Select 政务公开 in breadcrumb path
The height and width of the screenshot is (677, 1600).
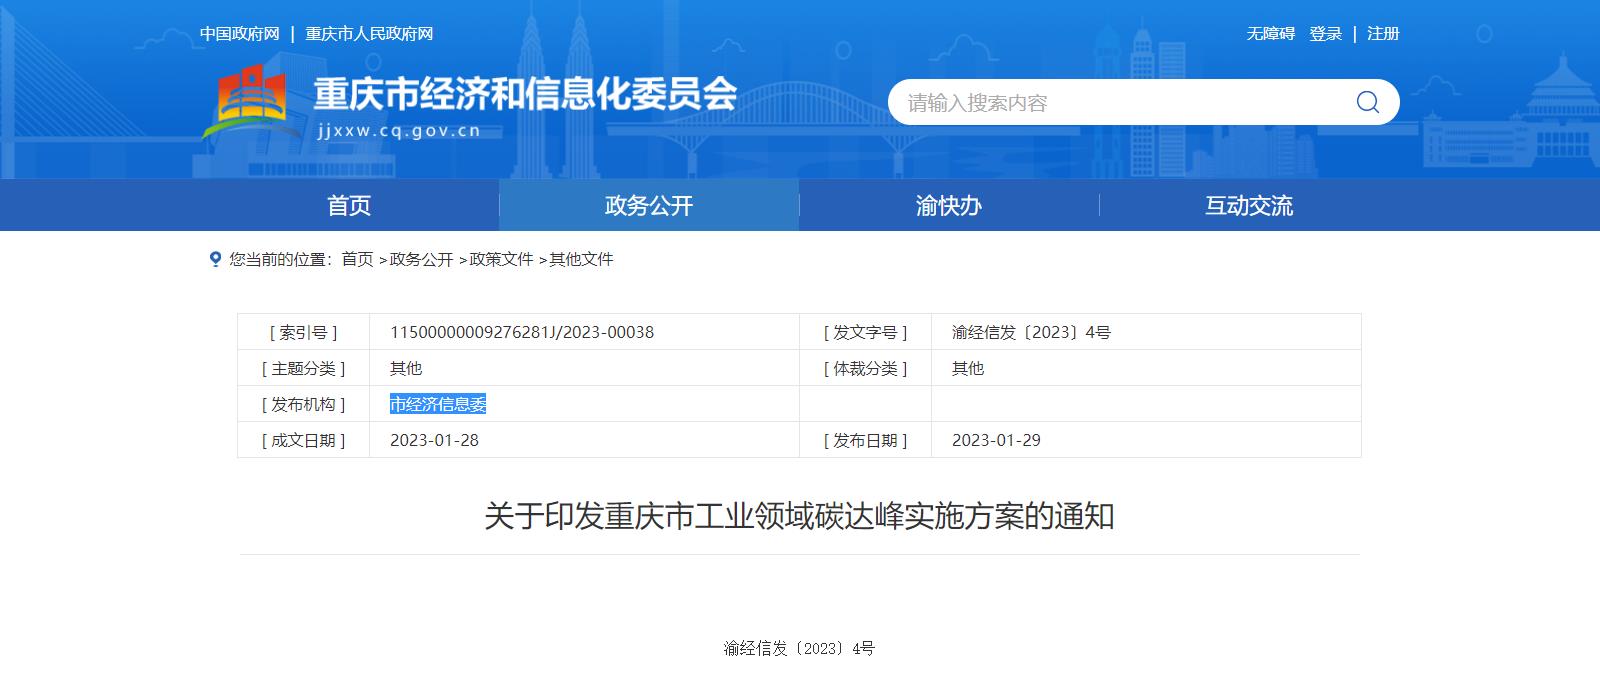pyautogui.click(x=421, y=259)
